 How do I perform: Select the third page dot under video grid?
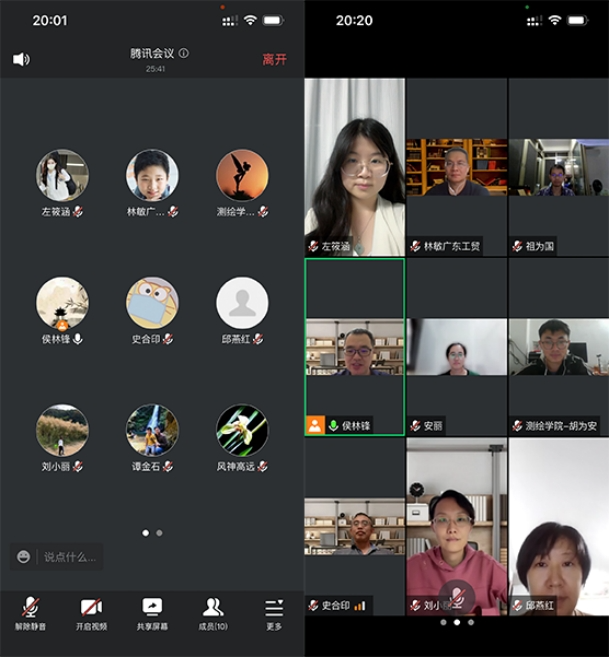click(471, 622)
